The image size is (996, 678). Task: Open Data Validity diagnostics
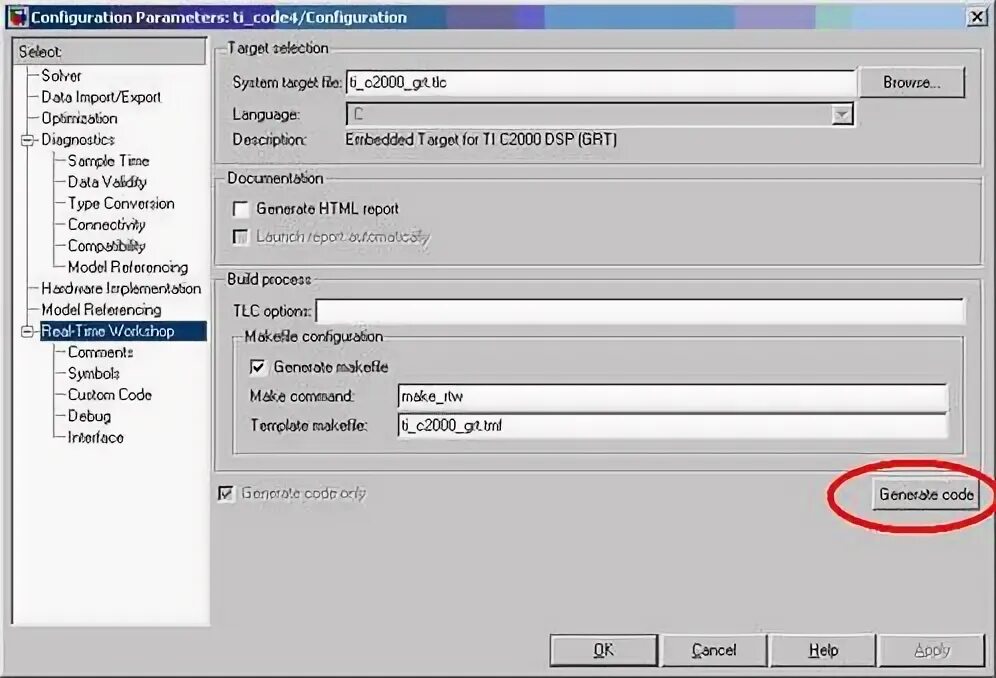tap(107, 182)
